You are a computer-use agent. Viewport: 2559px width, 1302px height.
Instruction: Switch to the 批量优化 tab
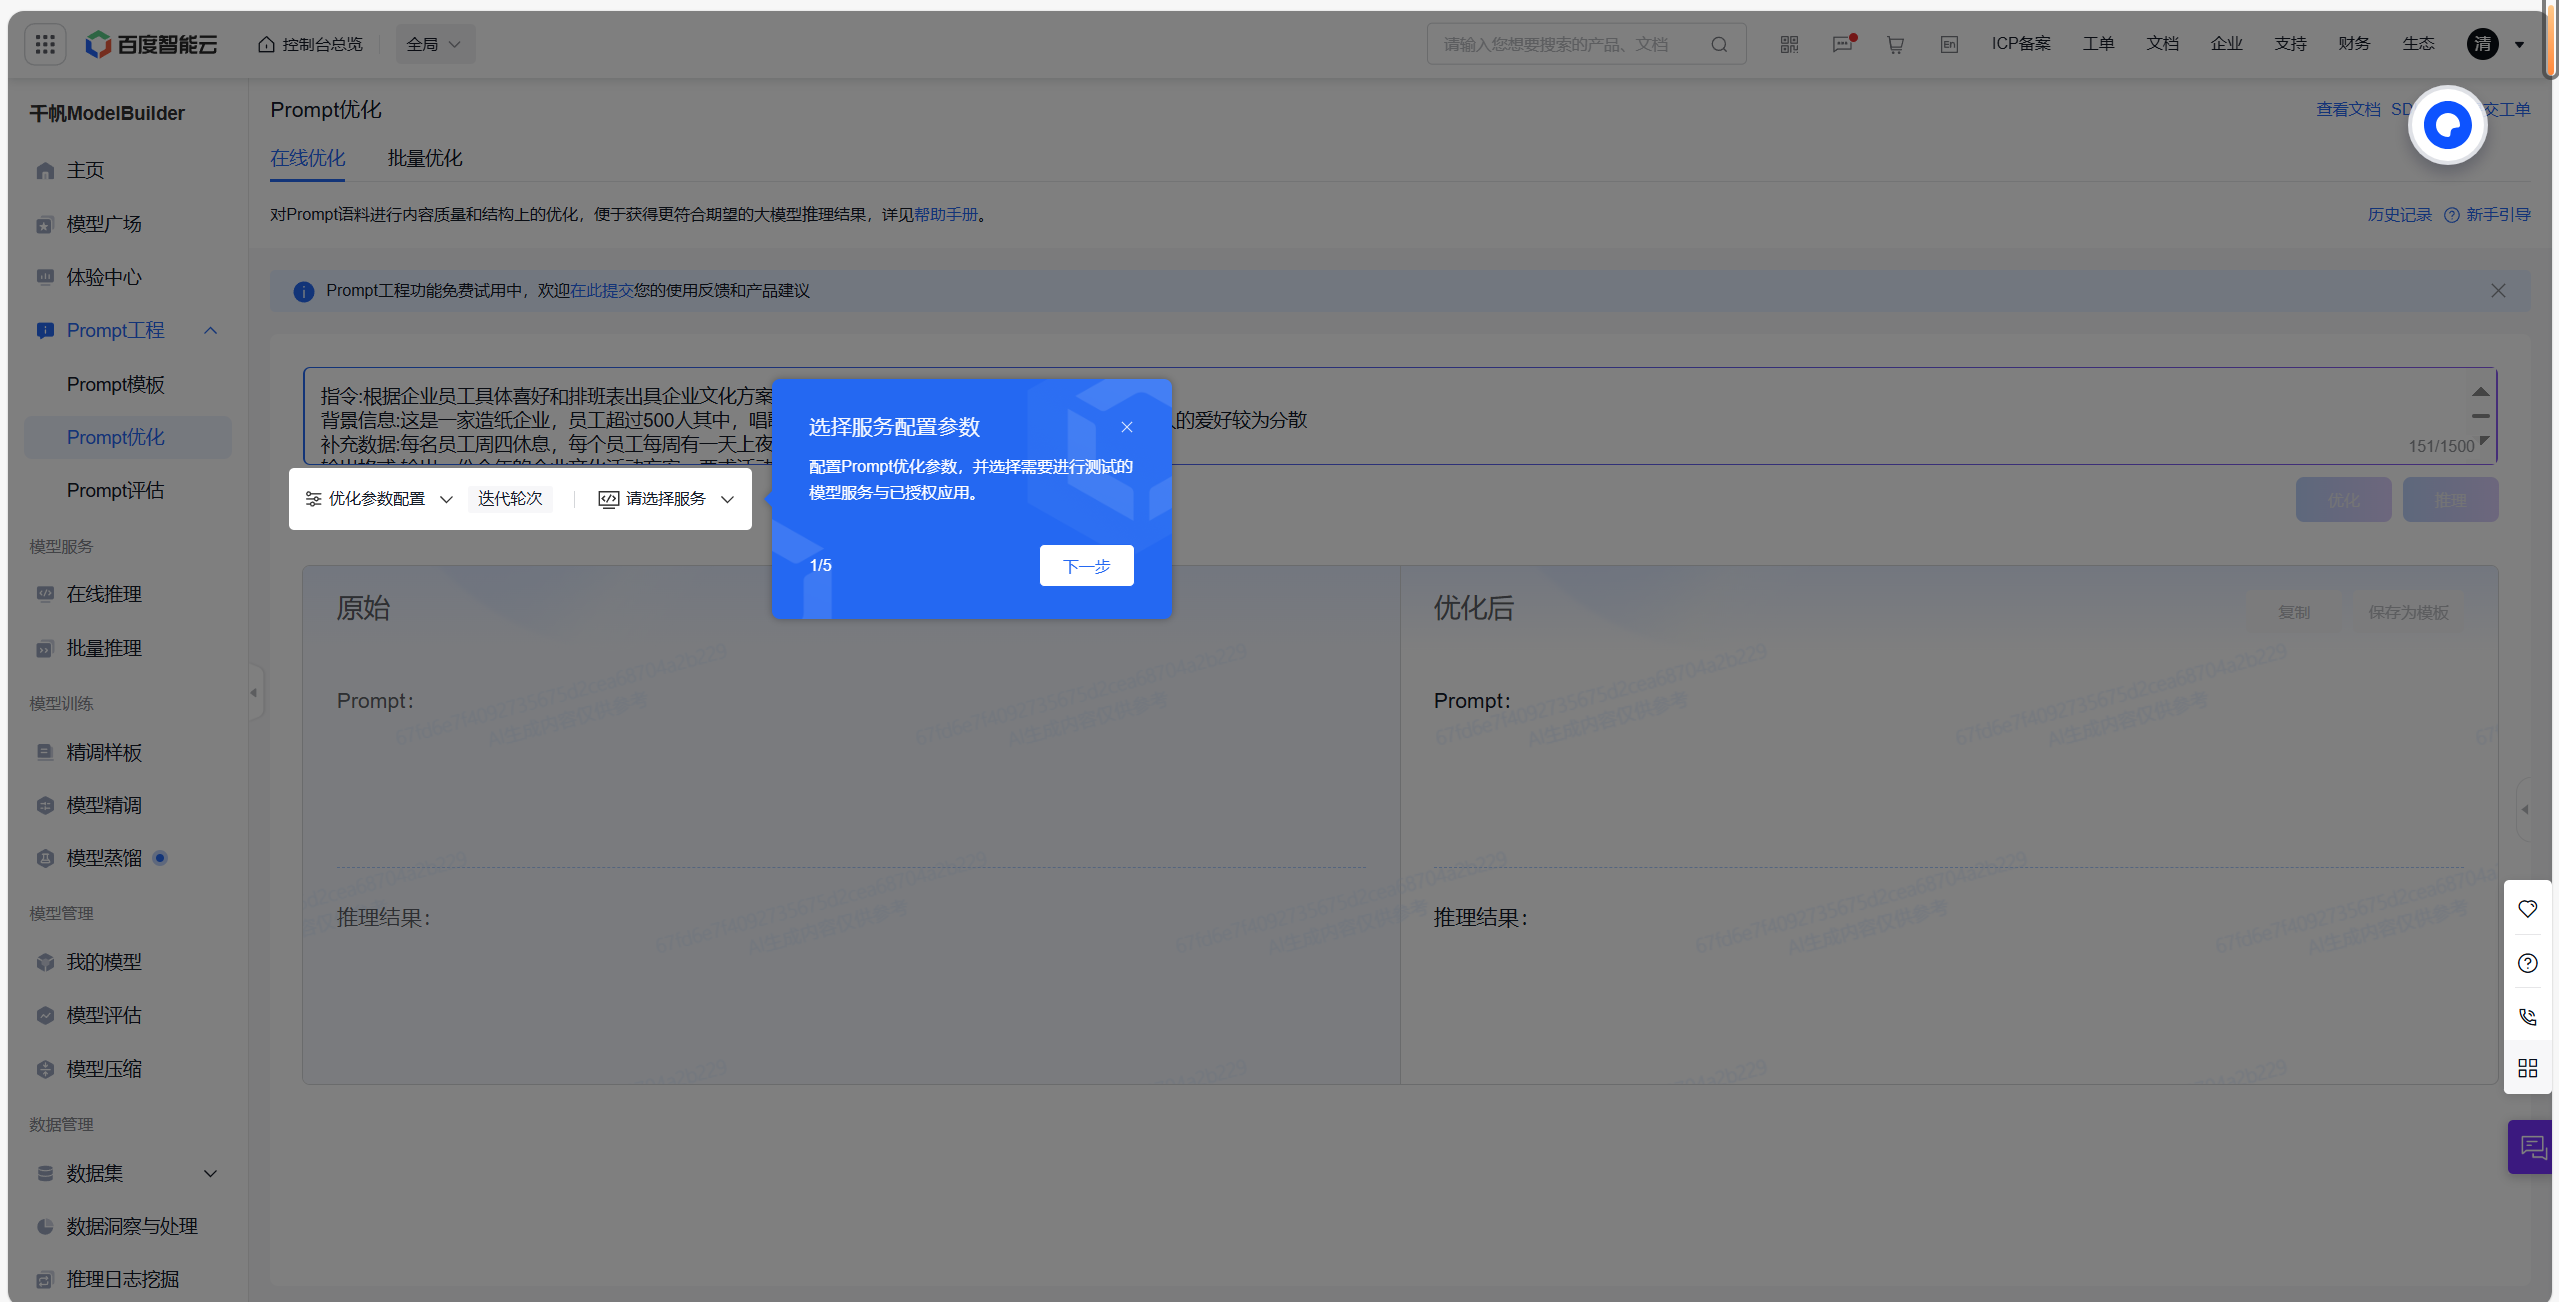tap(425, 158)
